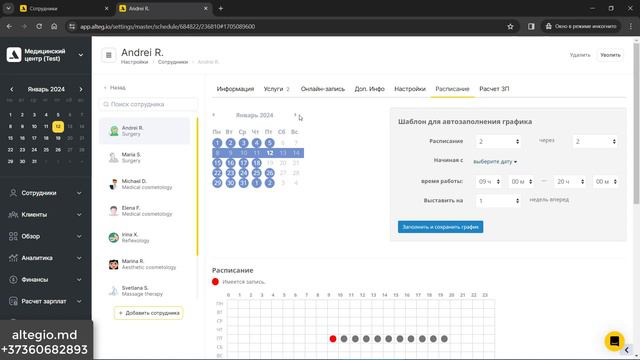Collapse sidebar arrow at bottom right
This screenshot has height=360, width=640.
pyautogui.click(x=627, y=350)
